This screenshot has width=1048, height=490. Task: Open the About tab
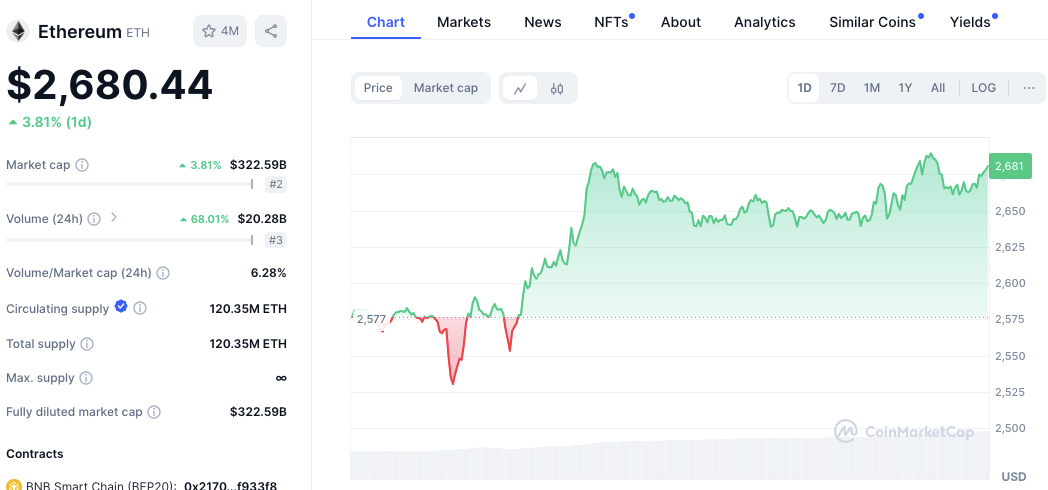pyautogui.click(x=681, y=22)
